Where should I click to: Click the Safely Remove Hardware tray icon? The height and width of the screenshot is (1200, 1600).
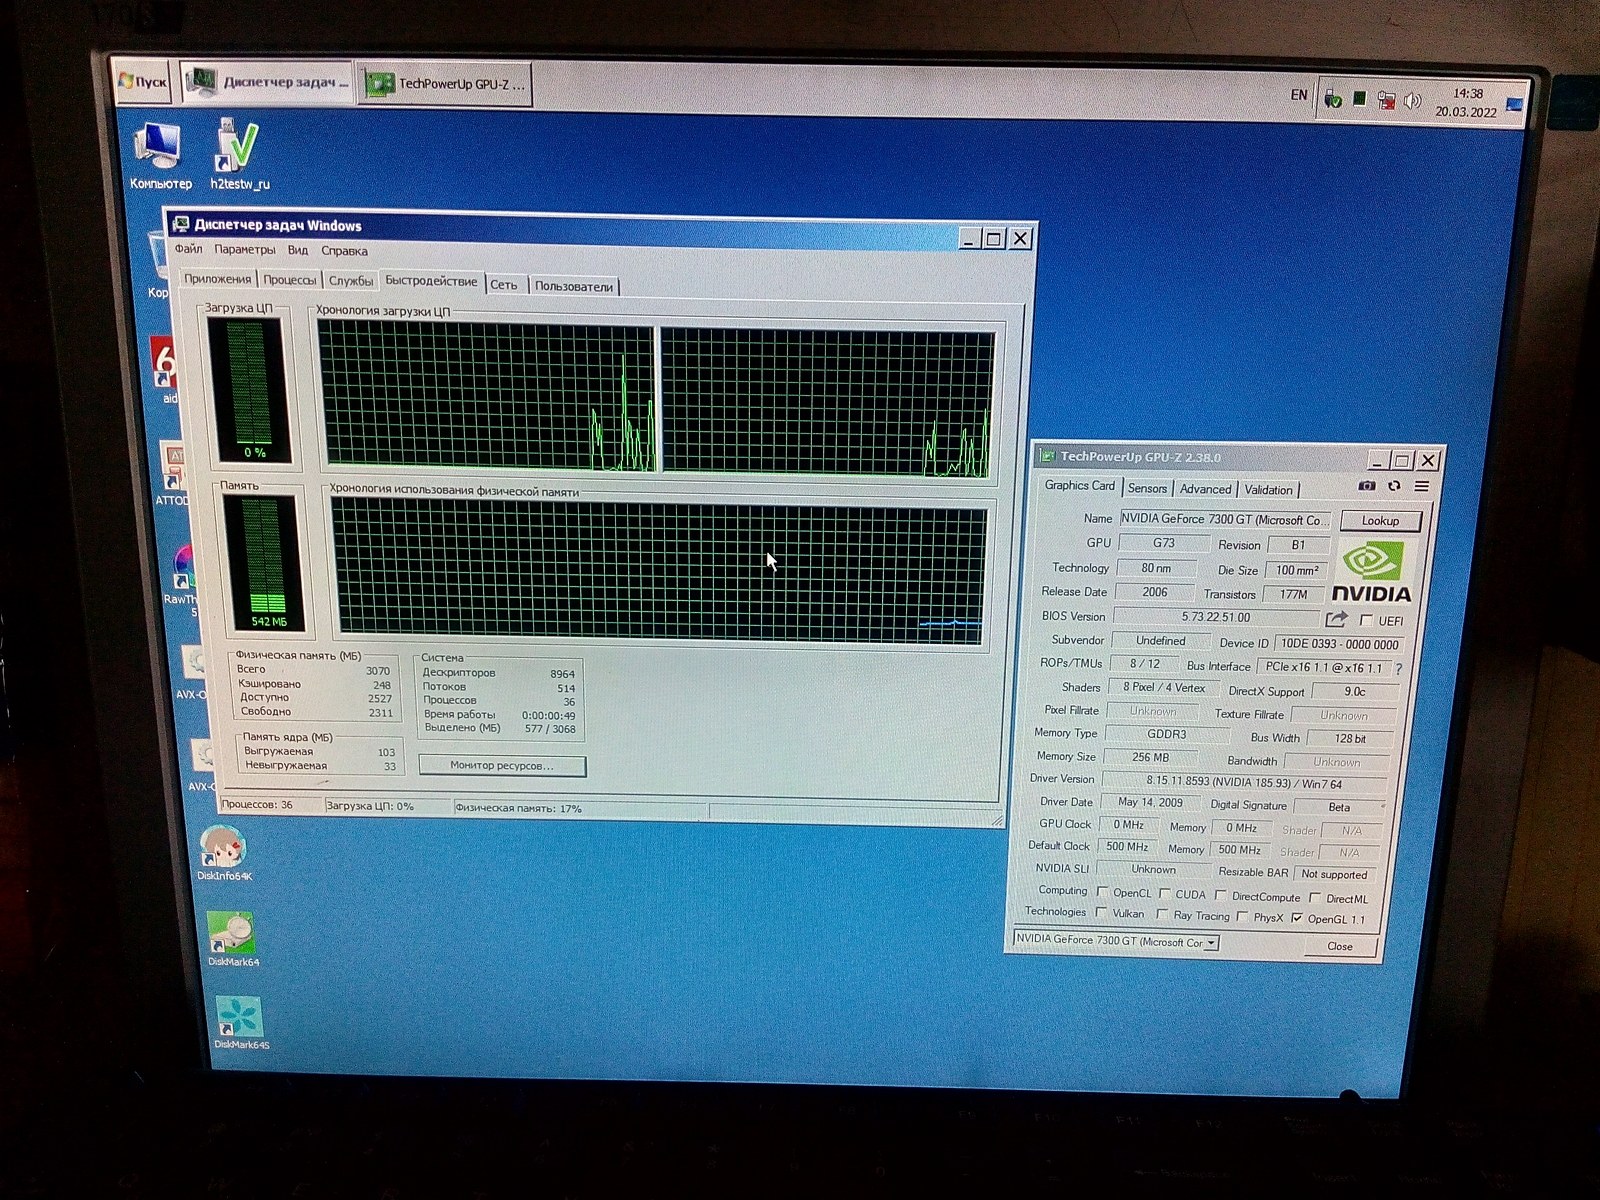[1332, 99]
